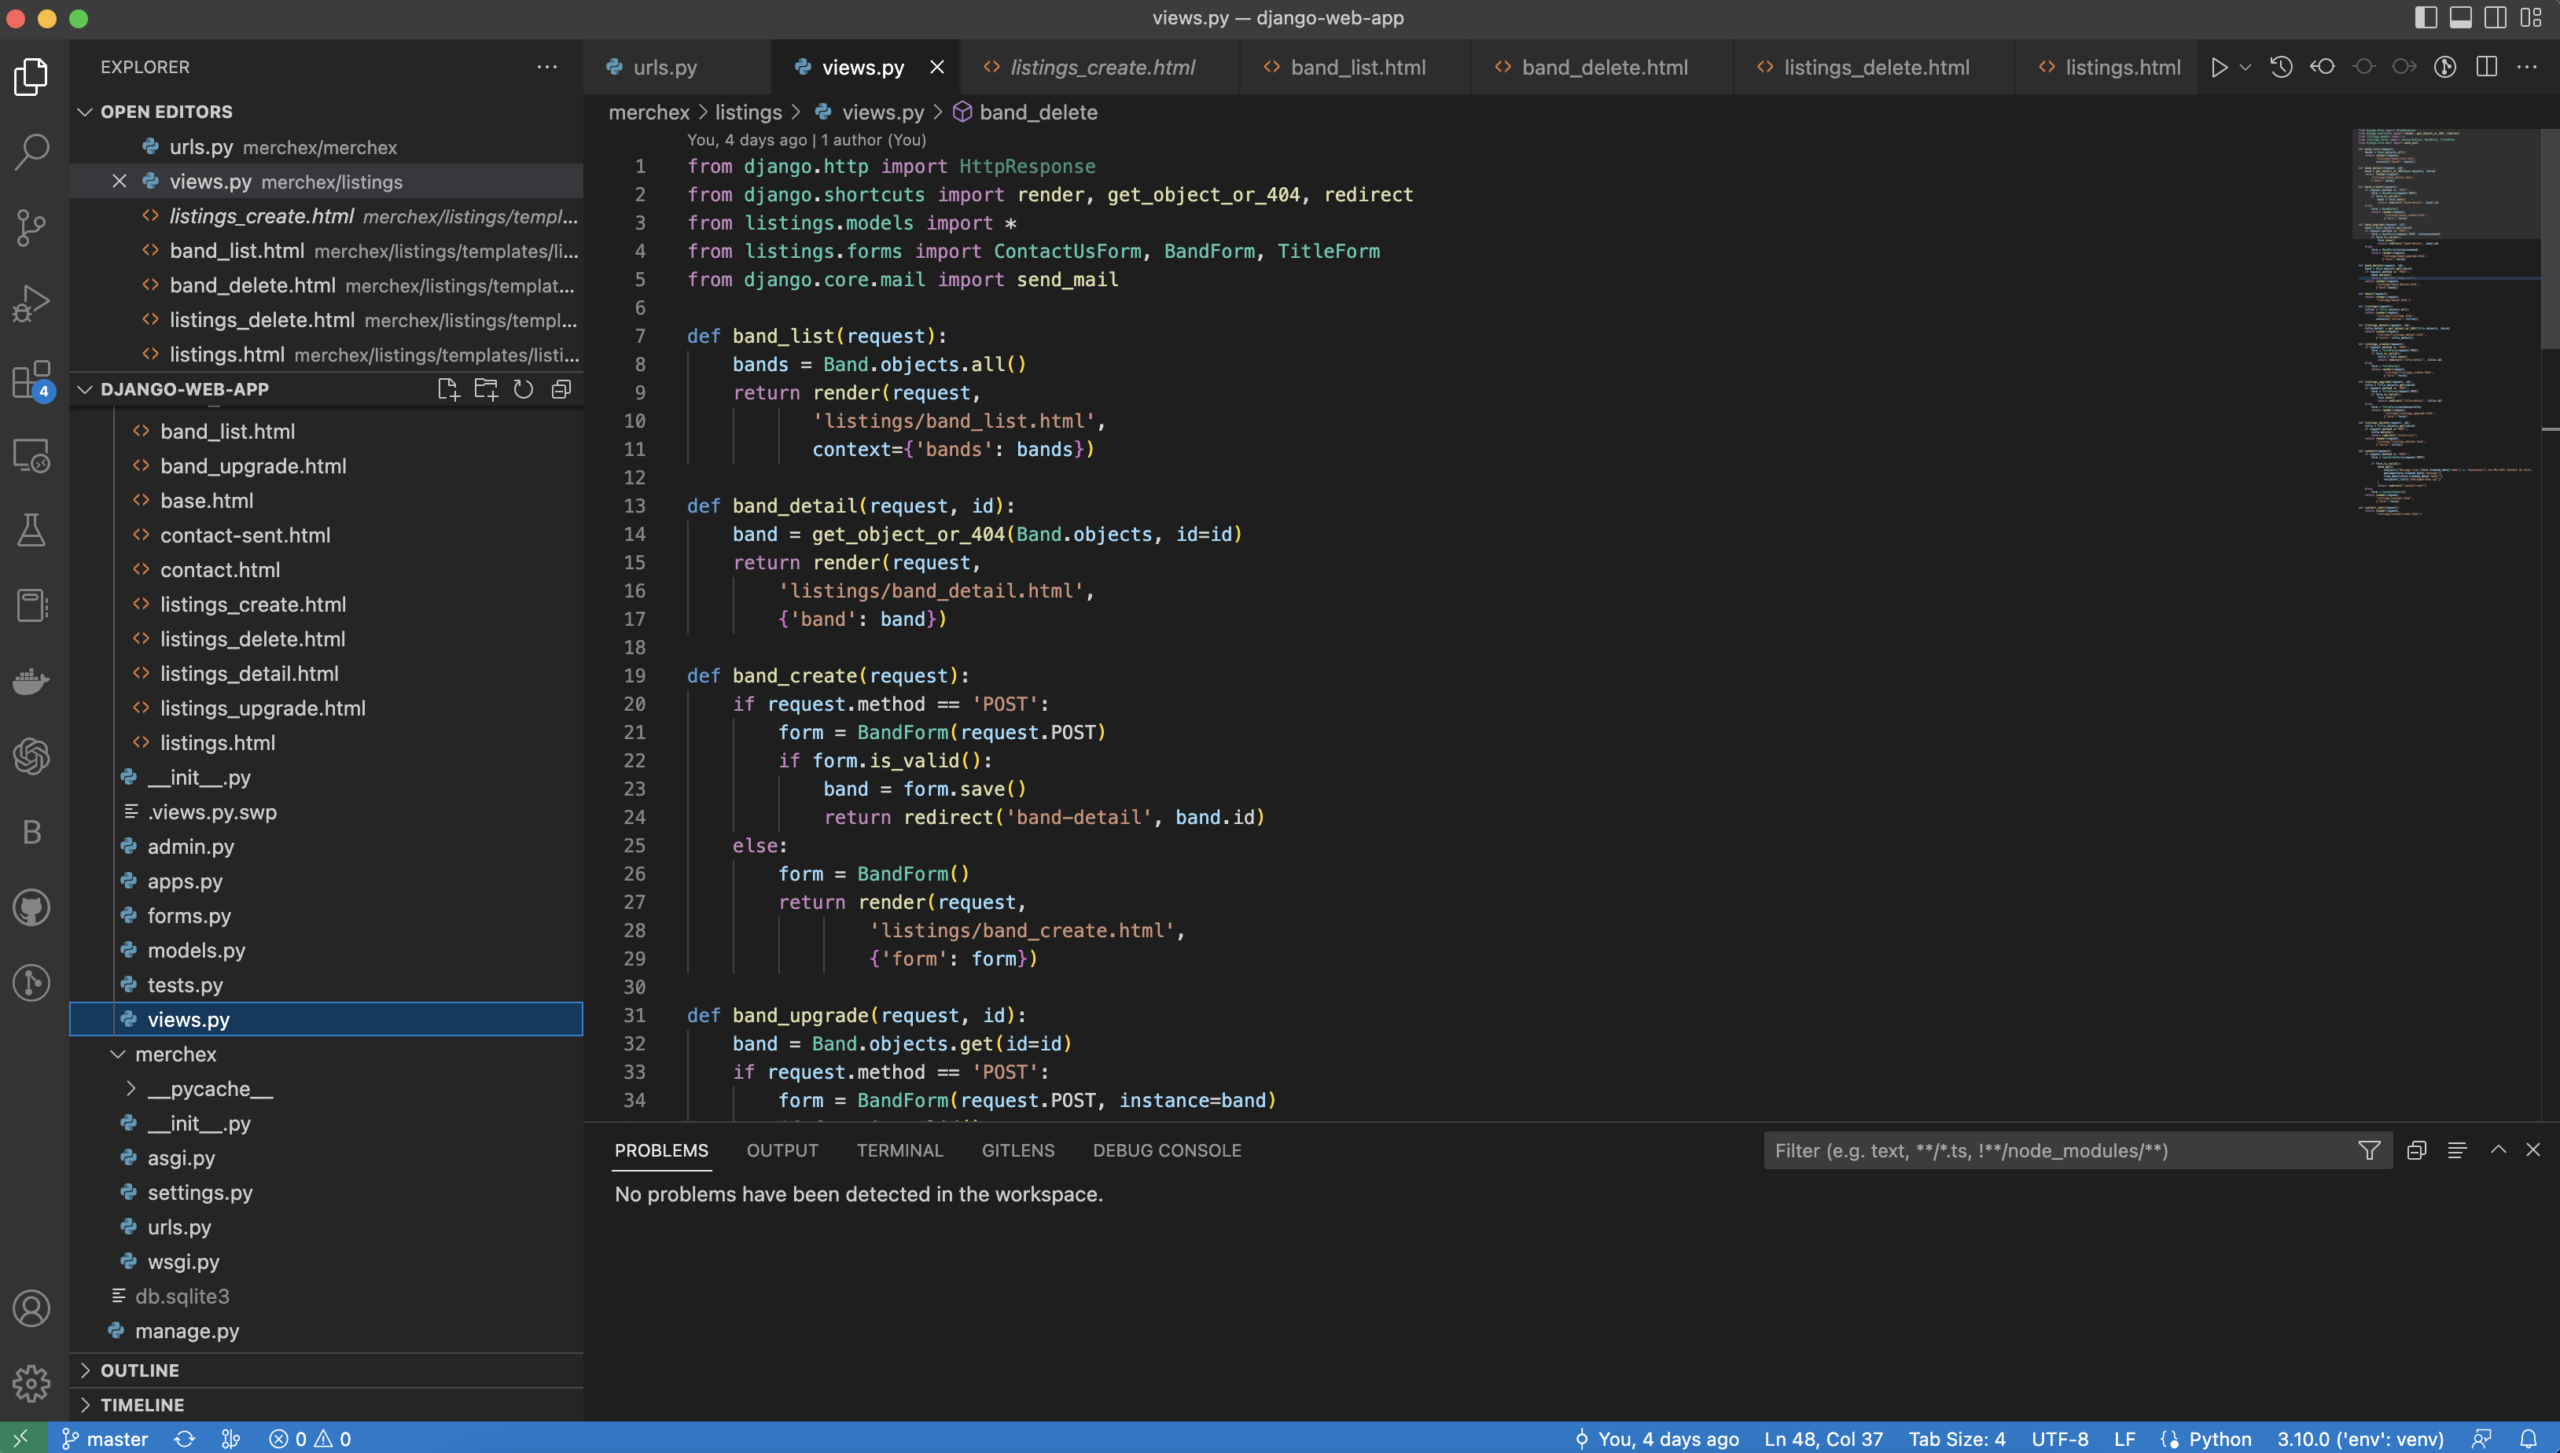
Task: Click Ln 48, Col 37 indicator
Action: pos(1823,1438)
